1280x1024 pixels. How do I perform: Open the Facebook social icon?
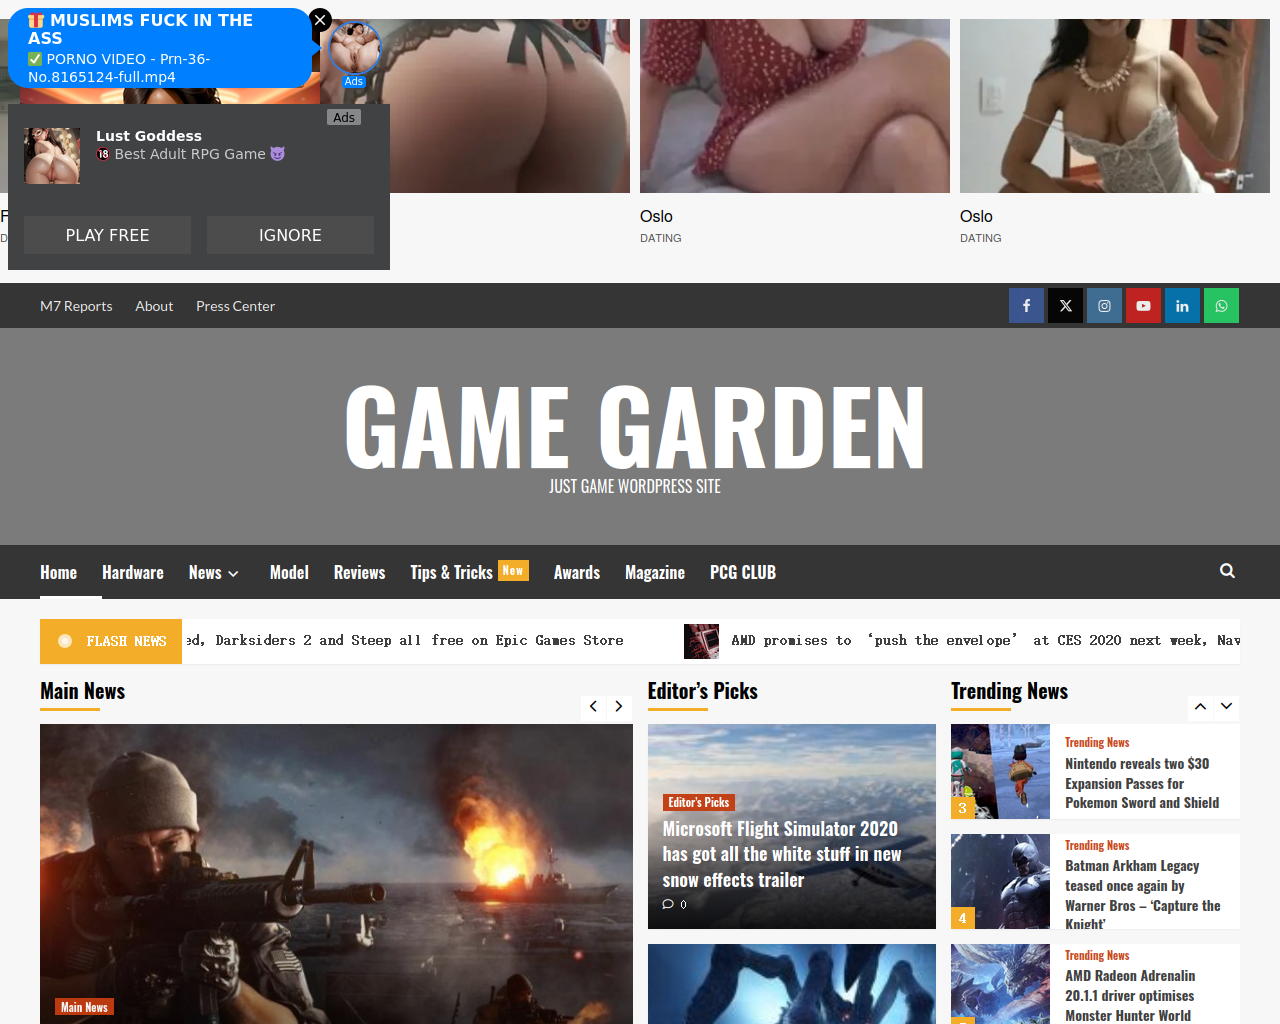click(x=1026, y=306)
